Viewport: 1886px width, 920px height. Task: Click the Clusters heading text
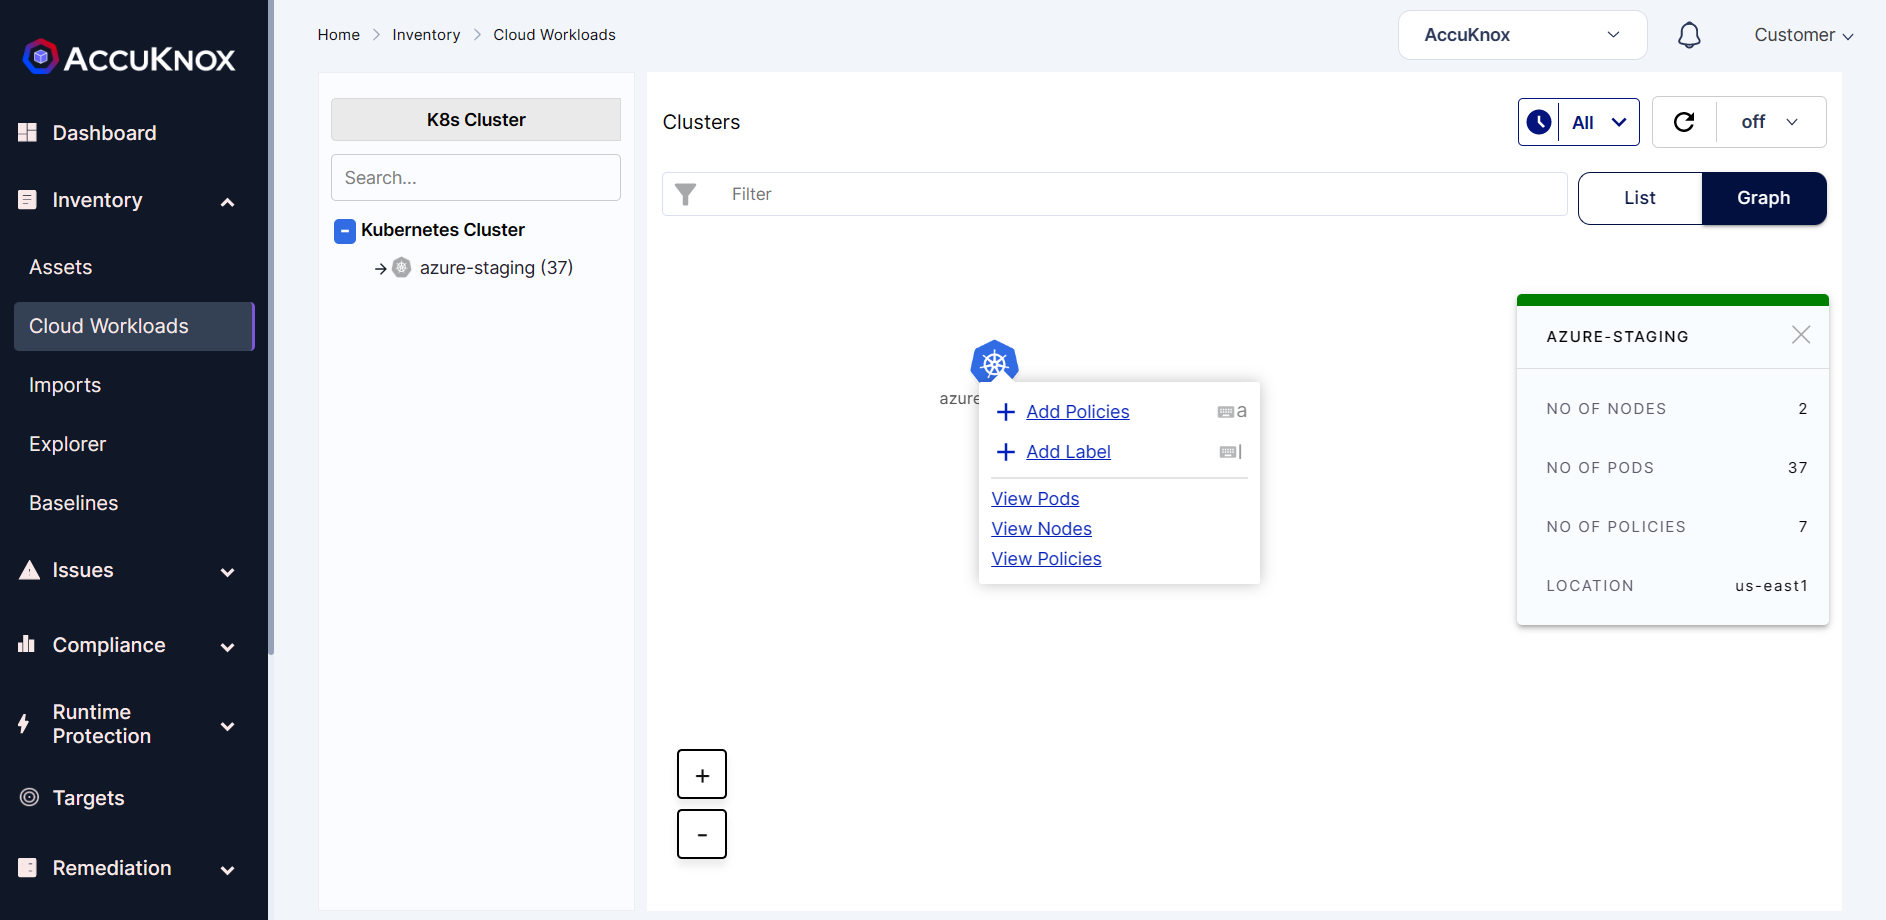pos(701,122)
